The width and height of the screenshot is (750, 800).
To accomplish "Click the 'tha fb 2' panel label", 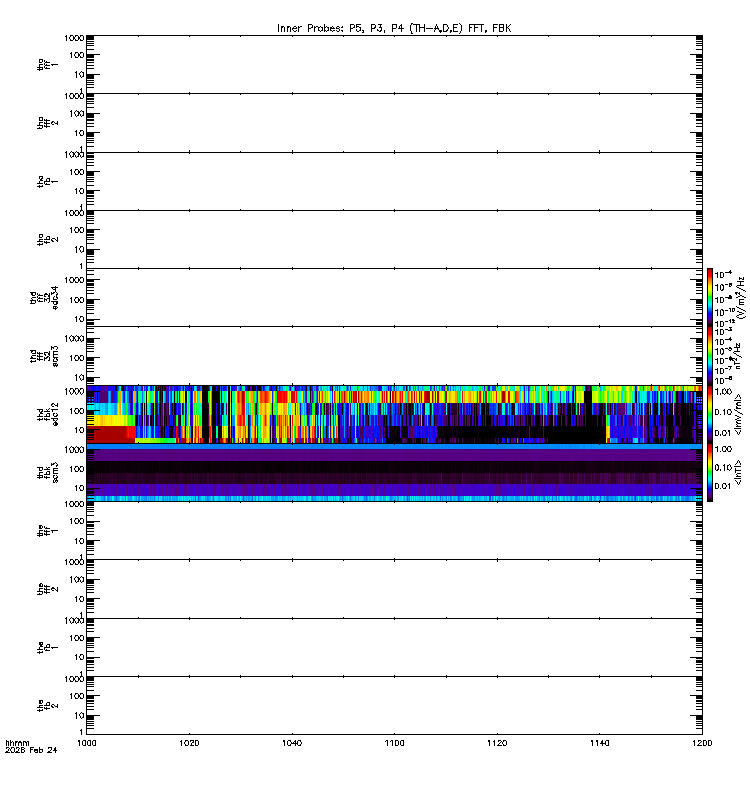I will pos(47,239).
